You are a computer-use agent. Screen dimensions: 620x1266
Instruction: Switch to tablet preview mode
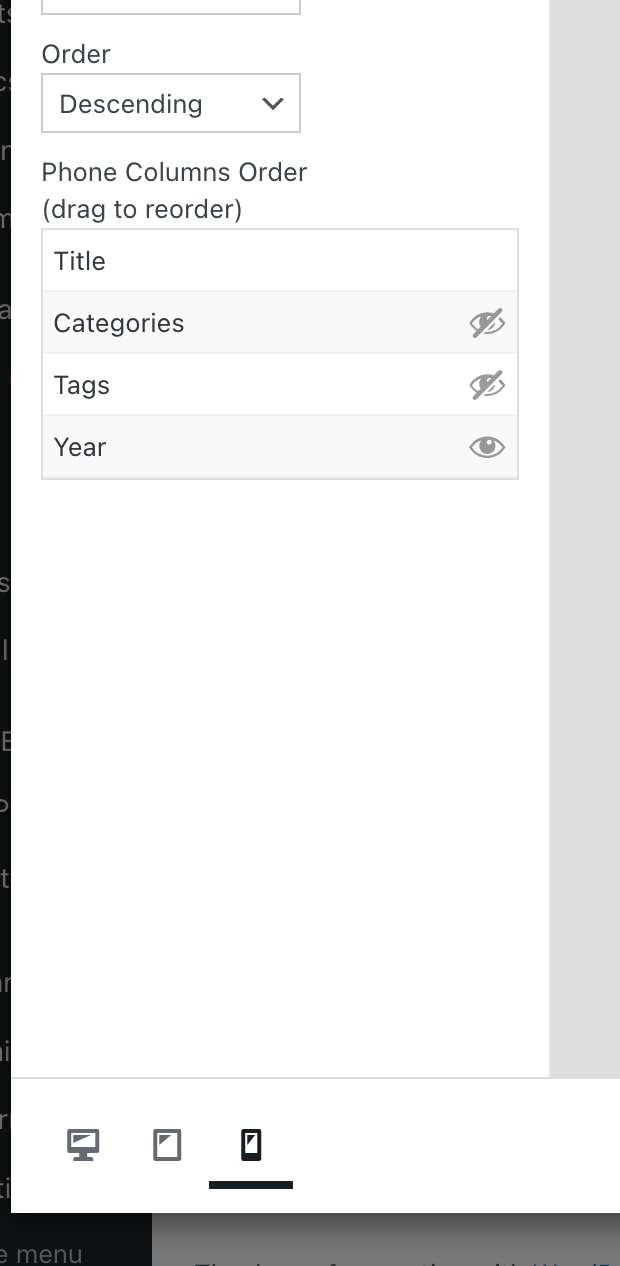(167, 1144)
